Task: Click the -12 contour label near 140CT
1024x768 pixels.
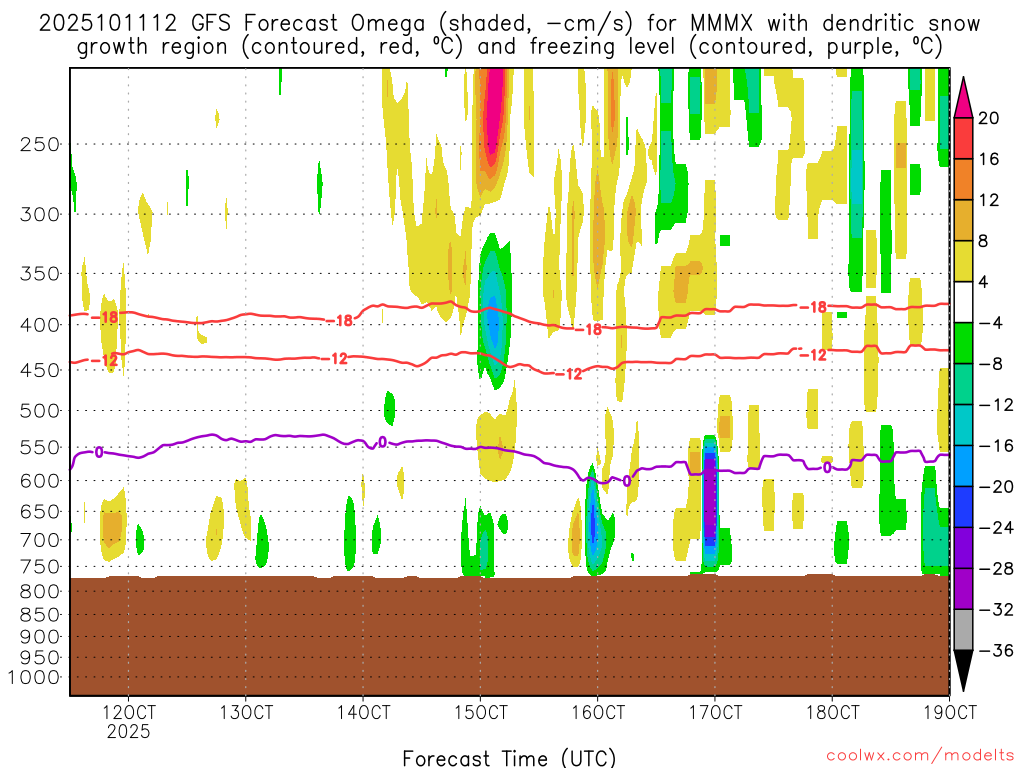Action: tap(334, 359)
